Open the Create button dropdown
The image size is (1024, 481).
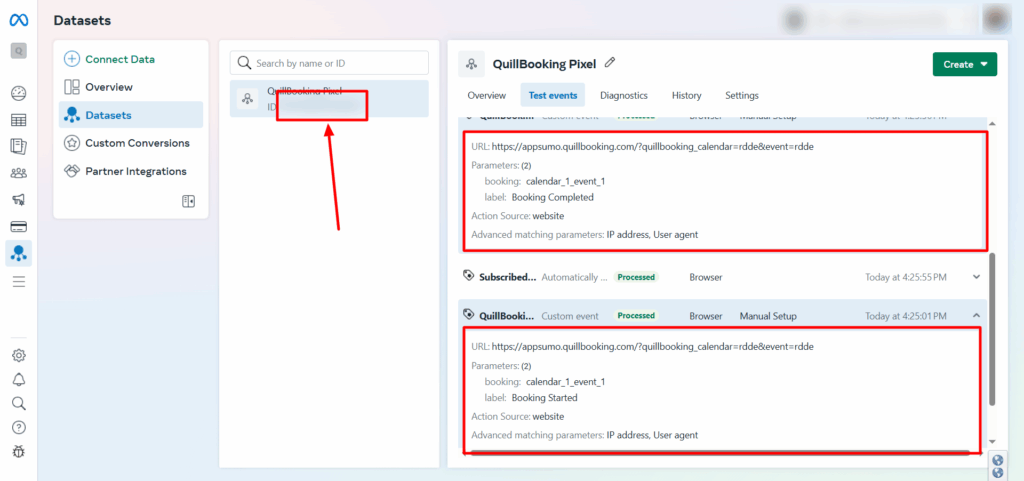point(965,64)
